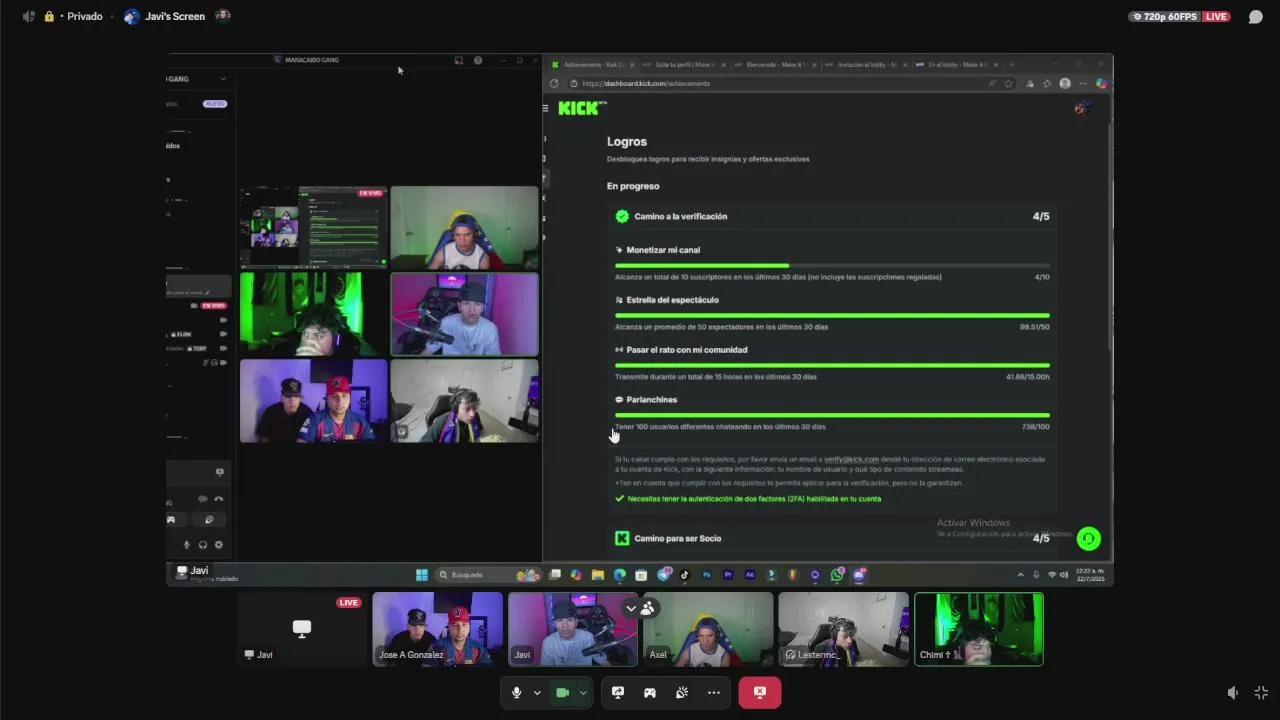The height and width of the screenshot is (720, 1280).
Task: Mute the stream with the top-left speaker icon
Action: coord(28,17)
